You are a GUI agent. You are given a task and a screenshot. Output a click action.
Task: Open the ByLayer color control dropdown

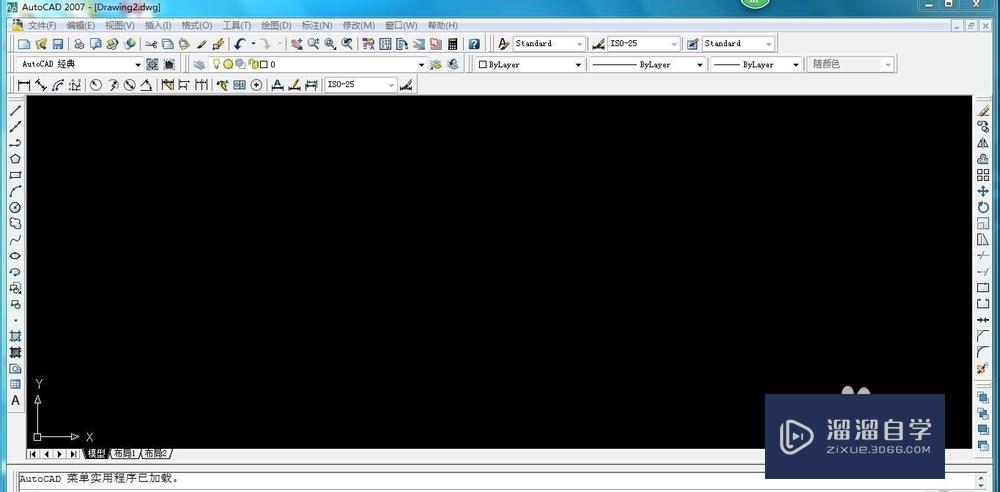coord(578,64)
